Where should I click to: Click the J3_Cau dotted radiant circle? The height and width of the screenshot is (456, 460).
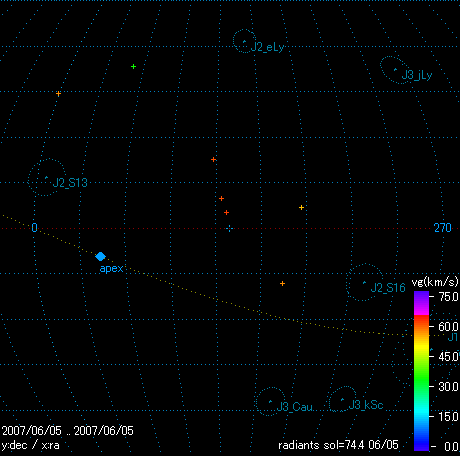[271, 401]
